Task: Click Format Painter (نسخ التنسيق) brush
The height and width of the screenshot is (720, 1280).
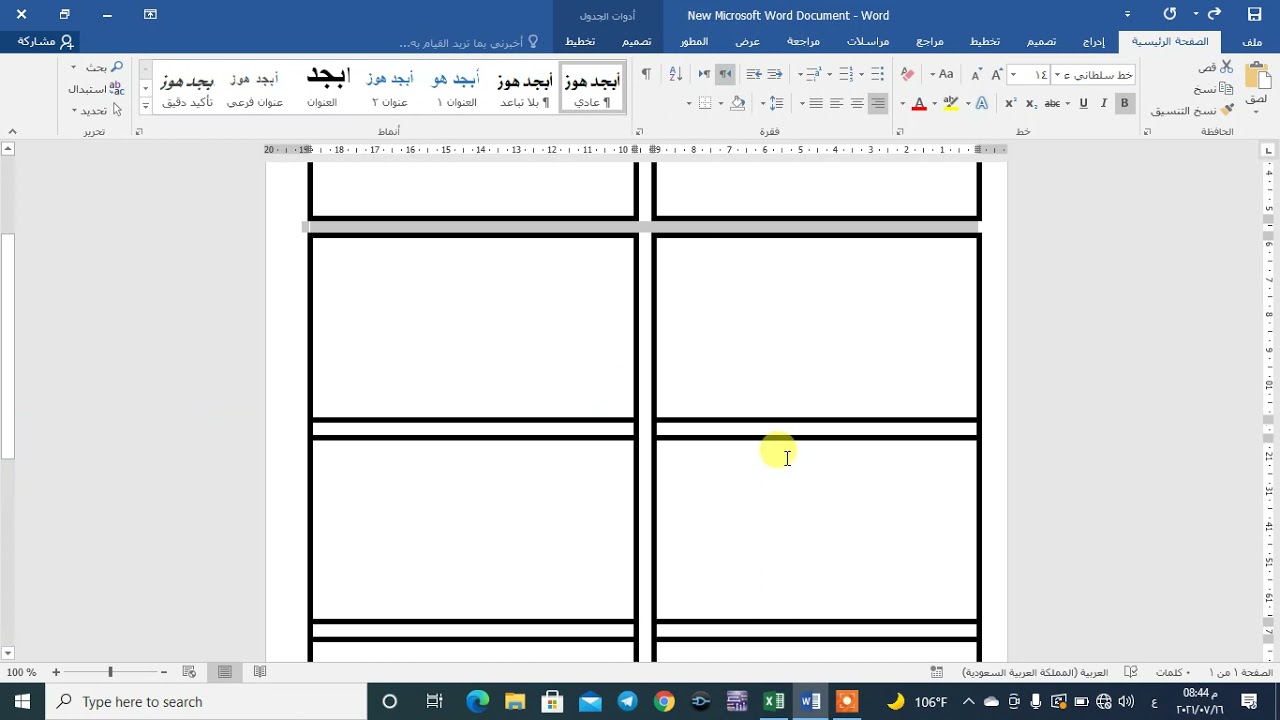Action: coord(1227,110)
